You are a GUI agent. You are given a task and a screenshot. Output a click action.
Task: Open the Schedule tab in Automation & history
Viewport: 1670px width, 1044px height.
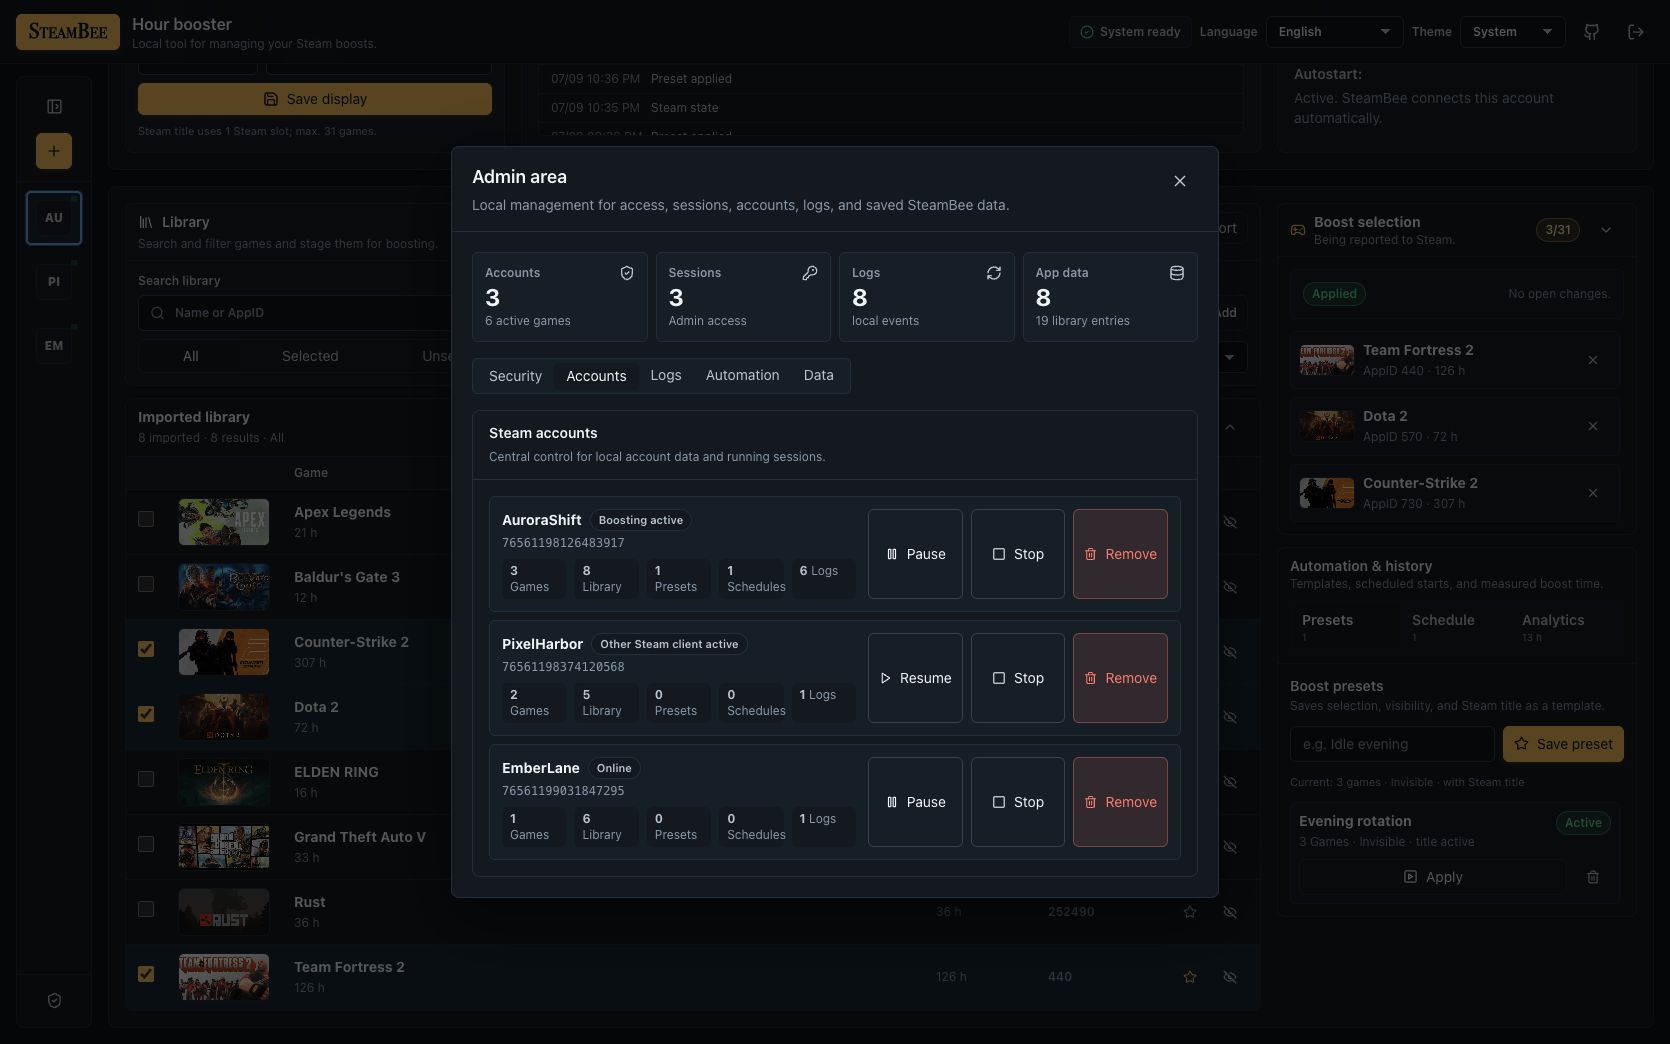pos(1443,627)
